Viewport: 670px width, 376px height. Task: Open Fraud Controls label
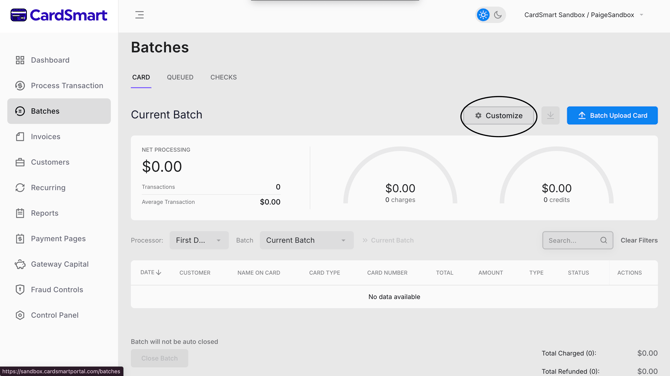click(57, 290)
